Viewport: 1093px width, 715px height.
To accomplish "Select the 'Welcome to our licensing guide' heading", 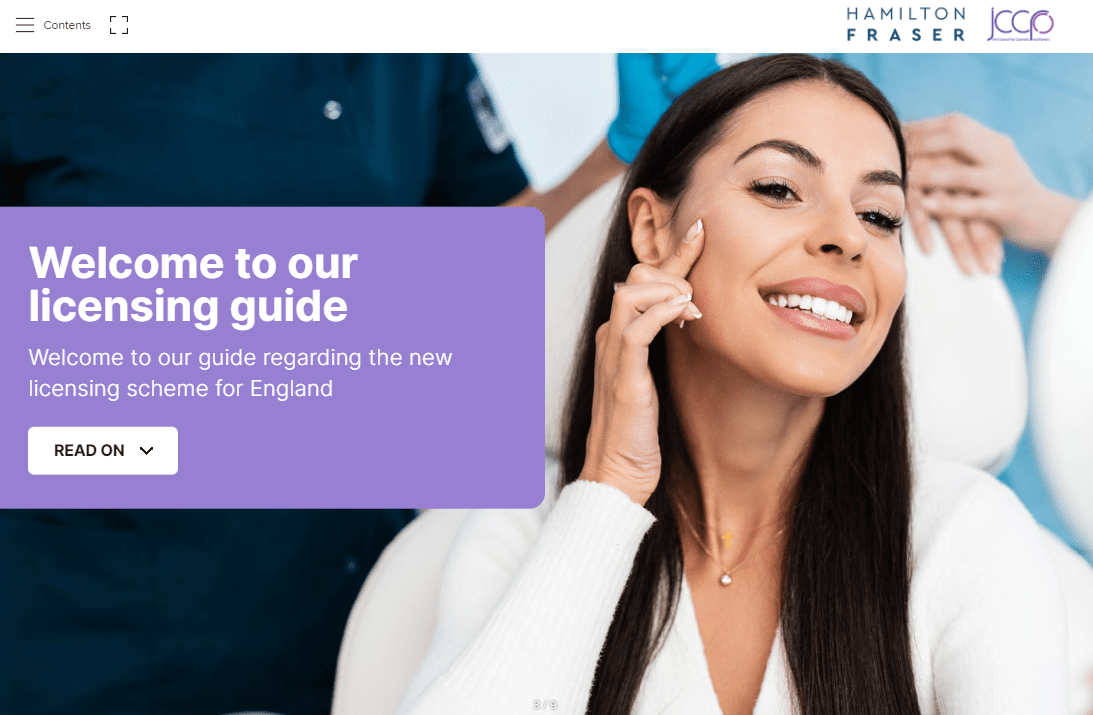I will pyautogui.click(x=193, y=284).
